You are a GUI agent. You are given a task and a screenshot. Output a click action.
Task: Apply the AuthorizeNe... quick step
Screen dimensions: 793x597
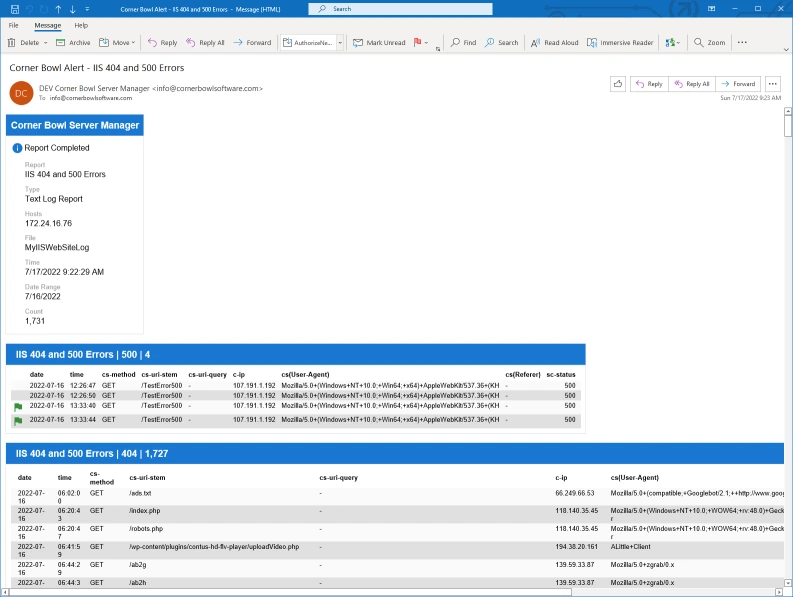click(308, 42)
